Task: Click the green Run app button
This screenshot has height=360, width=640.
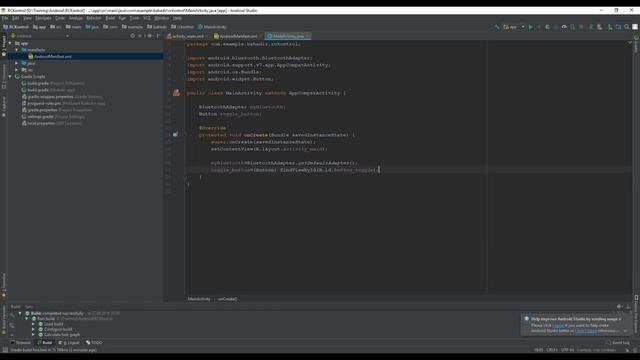Action: 531,27
